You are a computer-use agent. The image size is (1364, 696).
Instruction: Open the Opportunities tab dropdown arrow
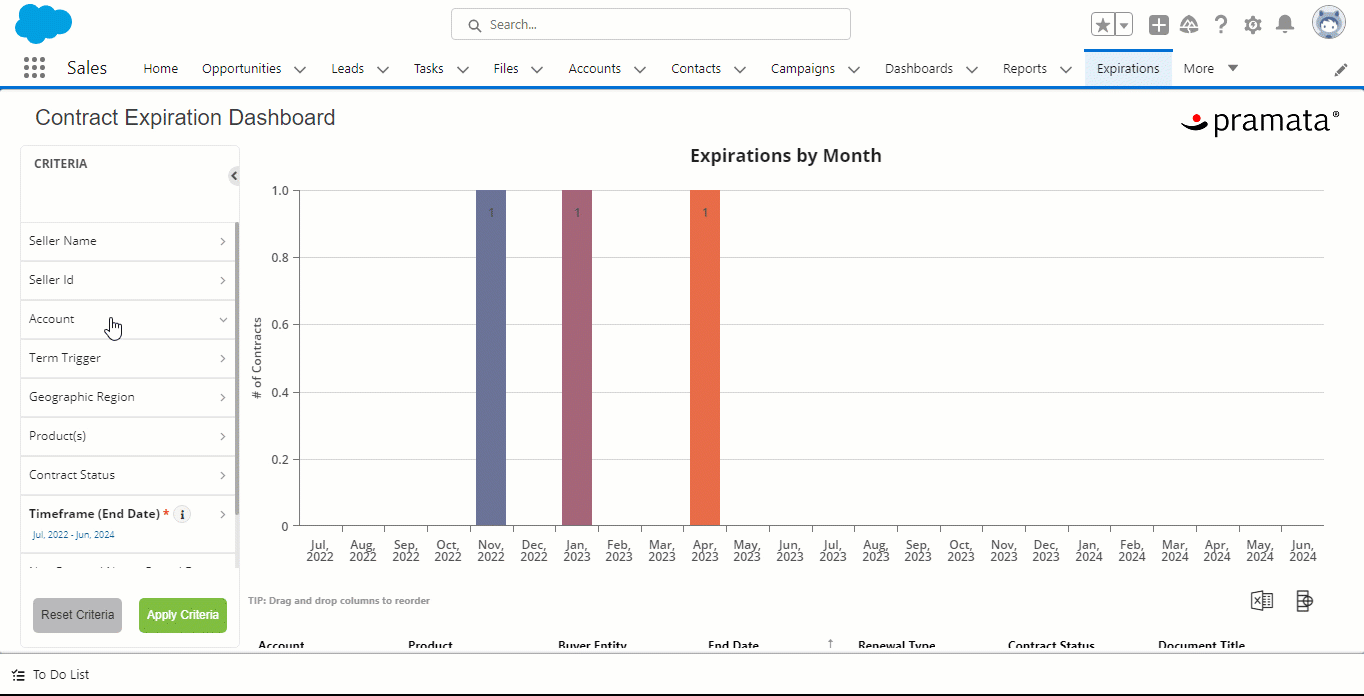click(300, 69)
